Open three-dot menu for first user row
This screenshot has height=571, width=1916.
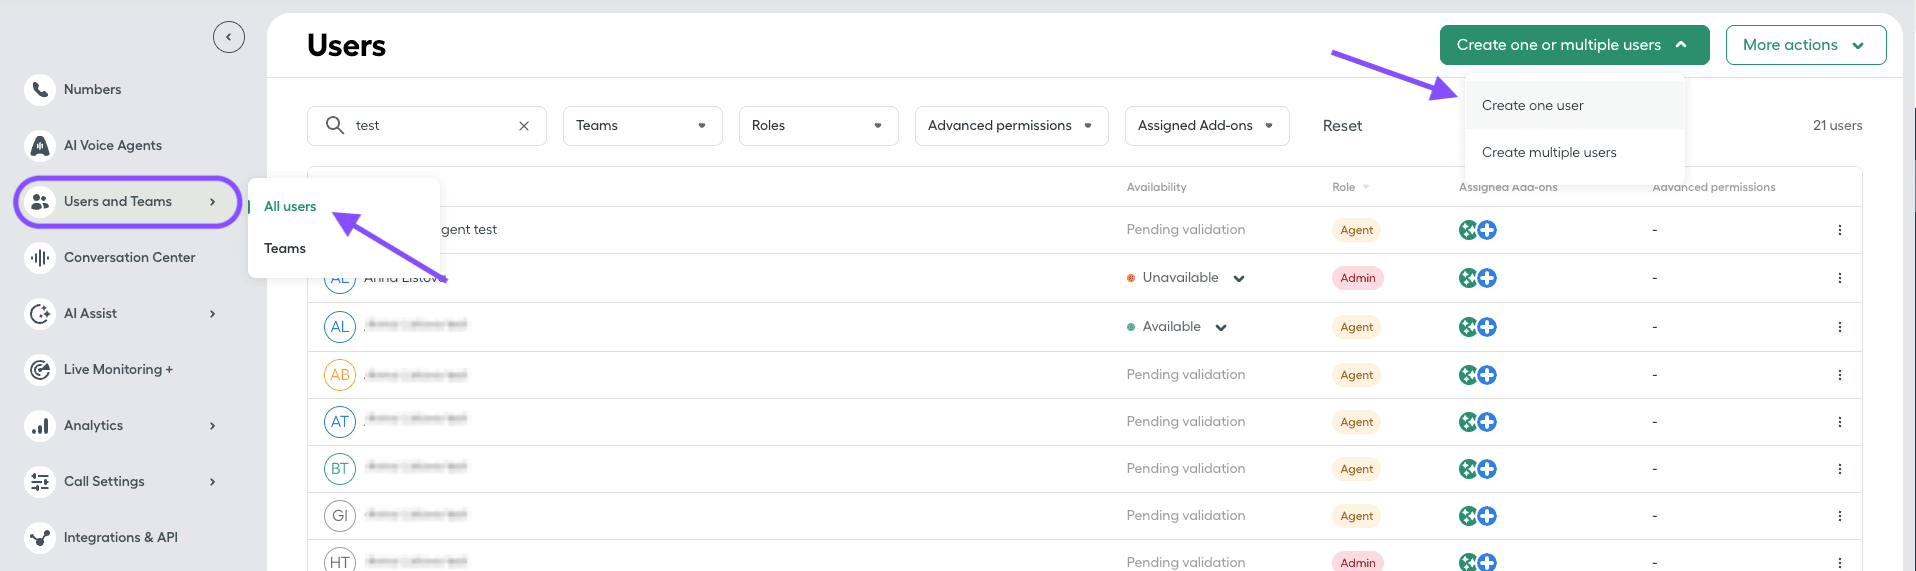click(1839, 230)
